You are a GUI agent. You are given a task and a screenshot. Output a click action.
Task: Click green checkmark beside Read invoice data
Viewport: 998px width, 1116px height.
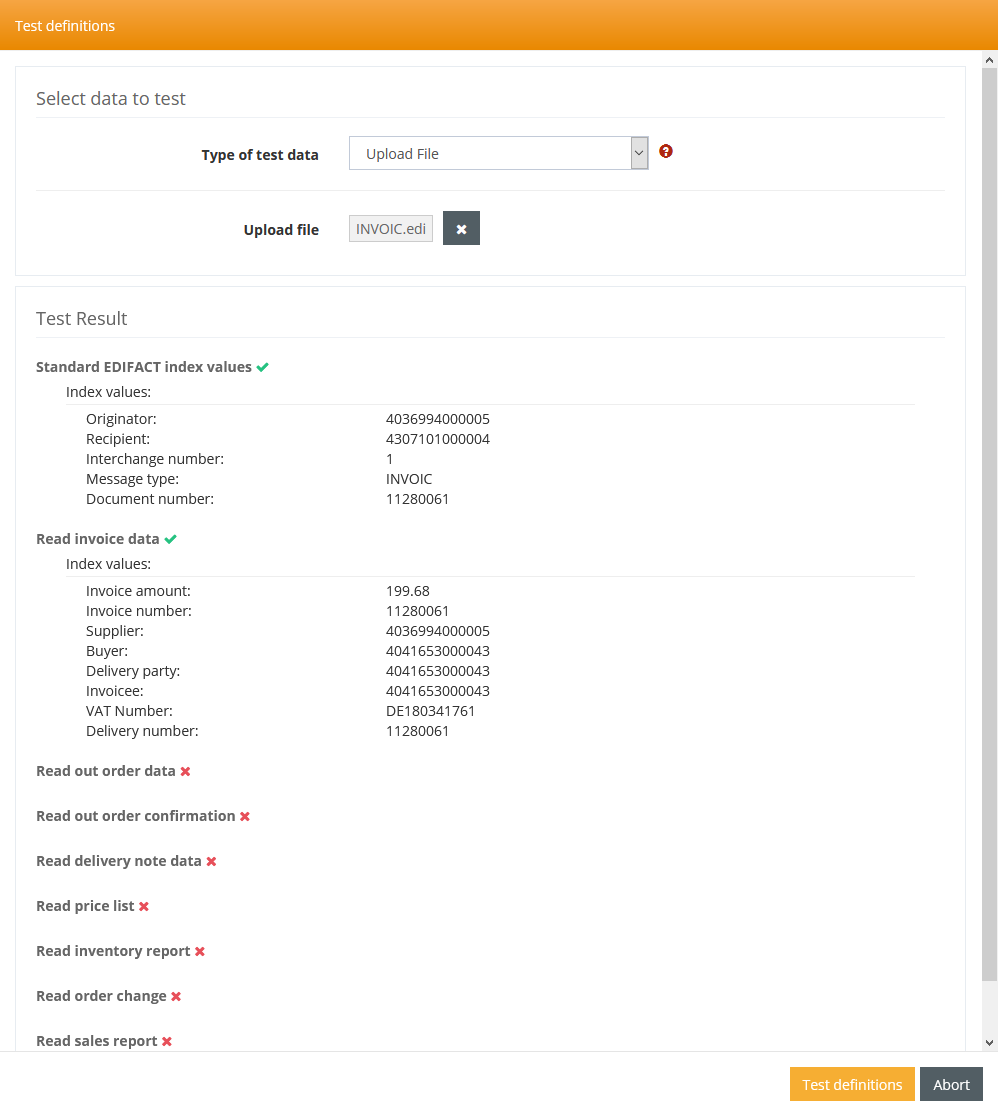(171, 539)
